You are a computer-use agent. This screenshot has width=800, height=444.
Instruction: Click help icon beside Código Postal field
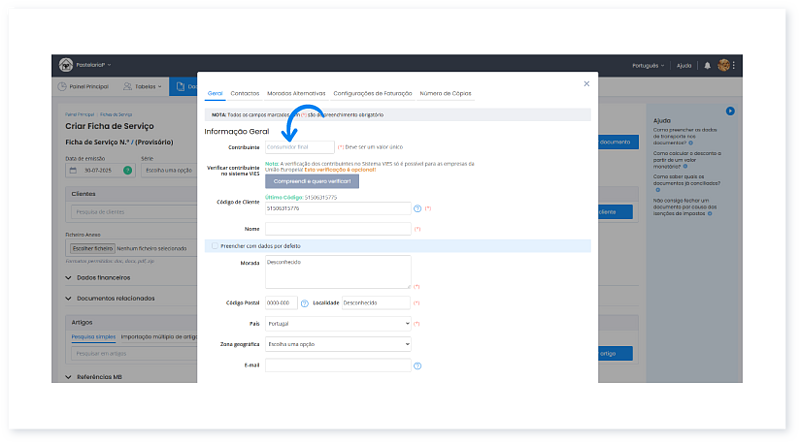(x=305, y=302)
